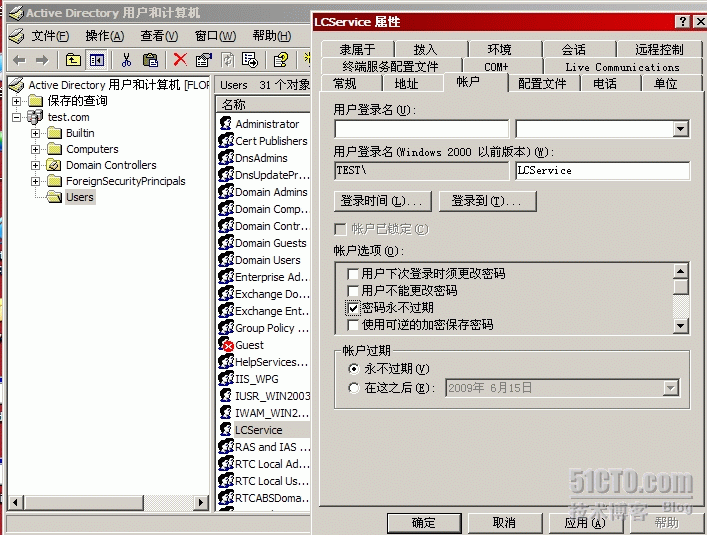Open the Window menu
The width and height of the screenshot is (707, 535).
215,36
